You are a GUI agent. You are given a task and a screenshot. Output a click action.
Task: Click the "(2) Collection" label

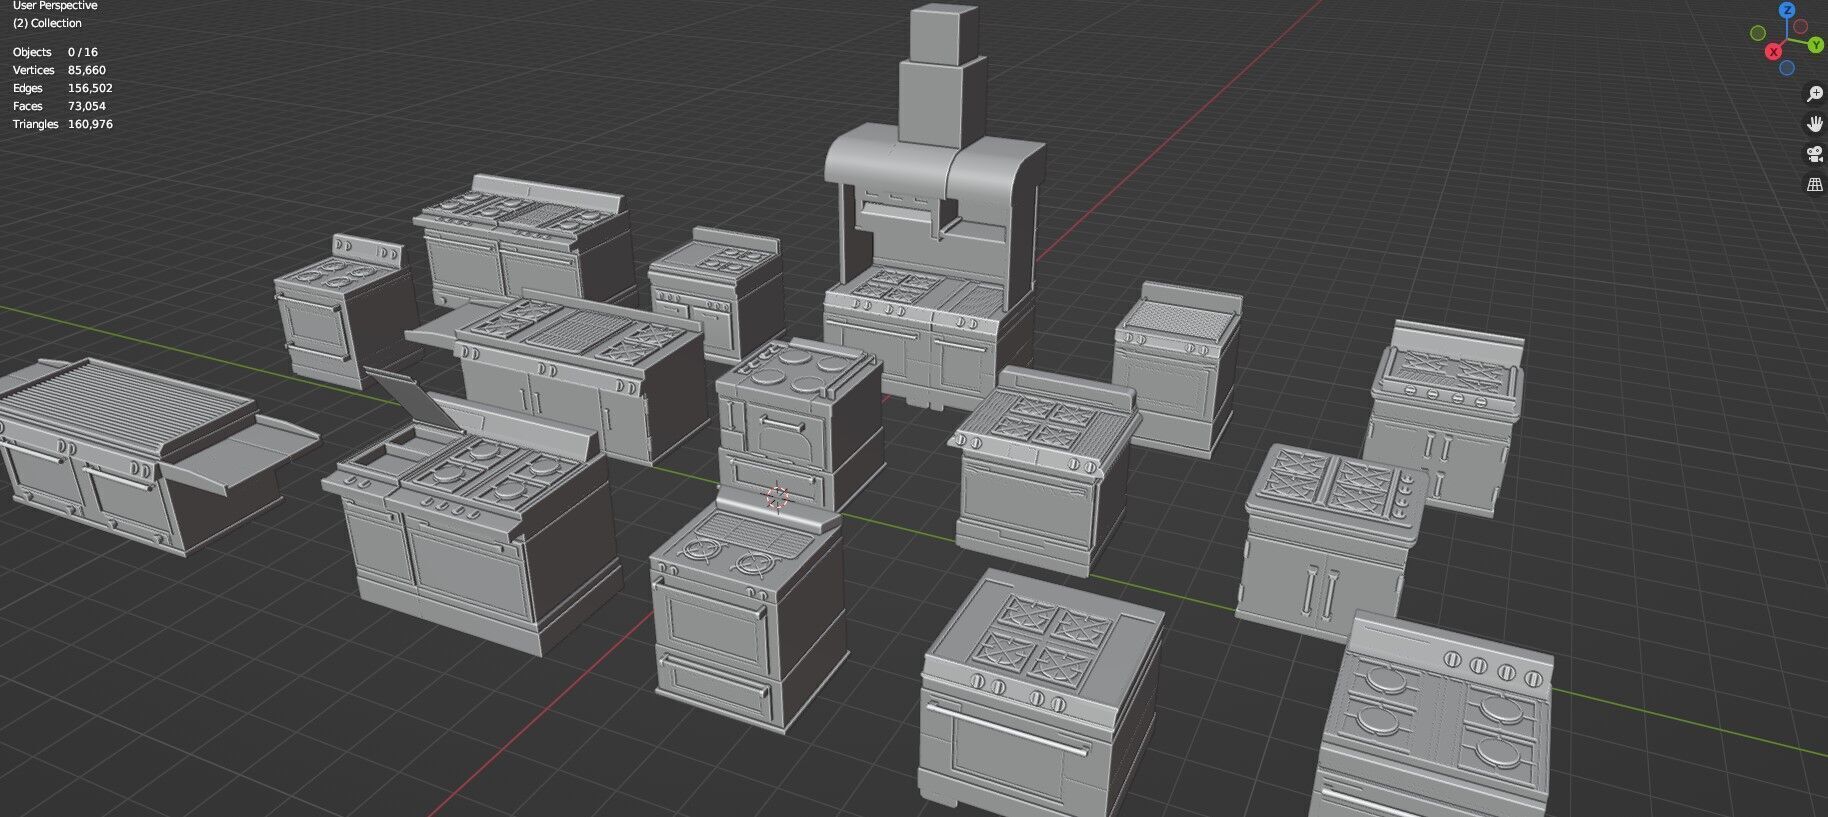(47, 23)
